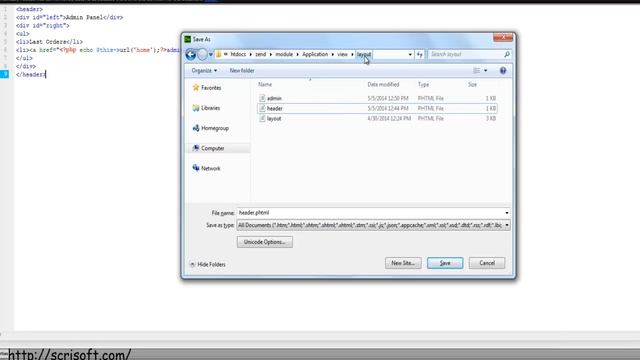The width and height of the screenshot is (640, 360).
Task: Click the </header> line in code editor
Action: click(31, 74)
